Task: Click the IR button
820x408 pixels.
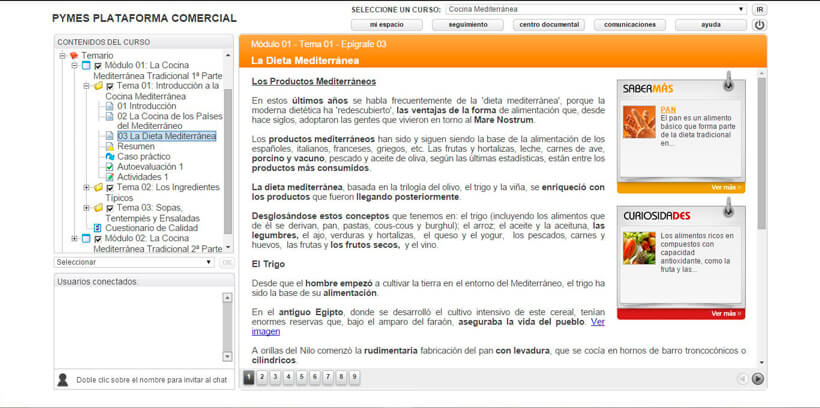Action: tap(759, 10)
